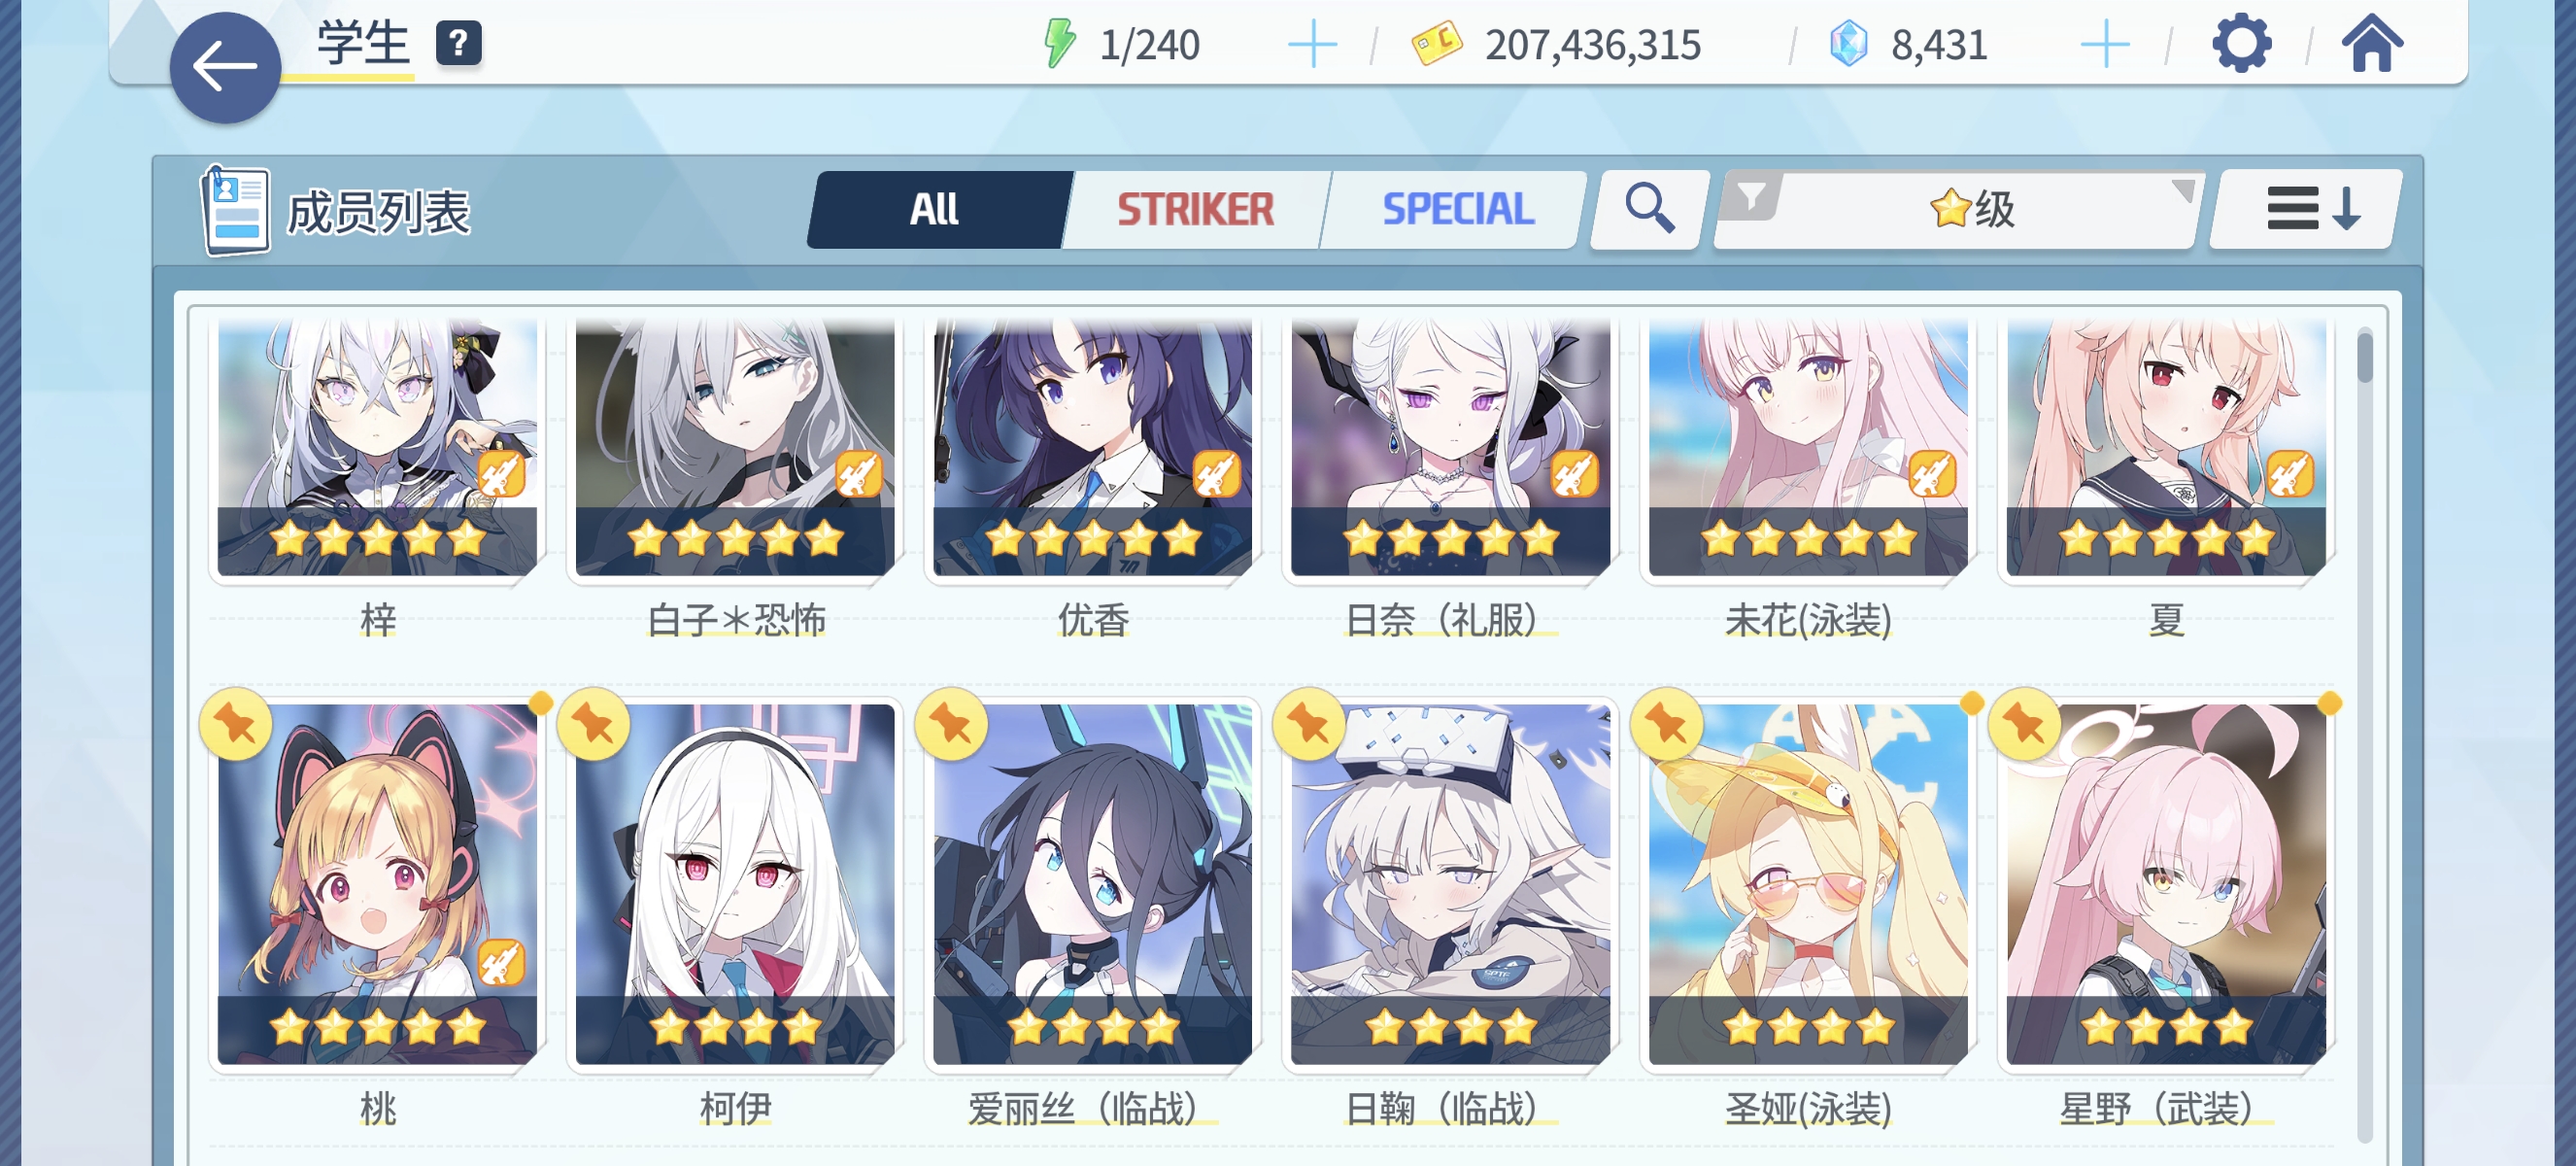
Task: Click the member list vertical scrollbar
Action: coord(2364,735)
